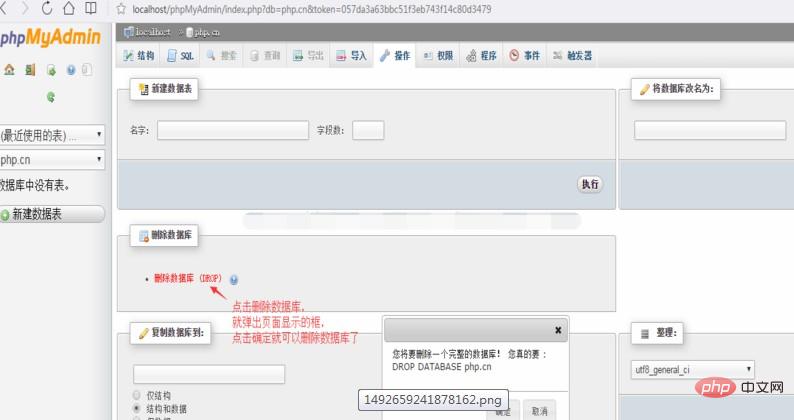Open the query window icon in sidebar
Image resolution: width=794 pixels, height=420 pixels.
[51, 70]
